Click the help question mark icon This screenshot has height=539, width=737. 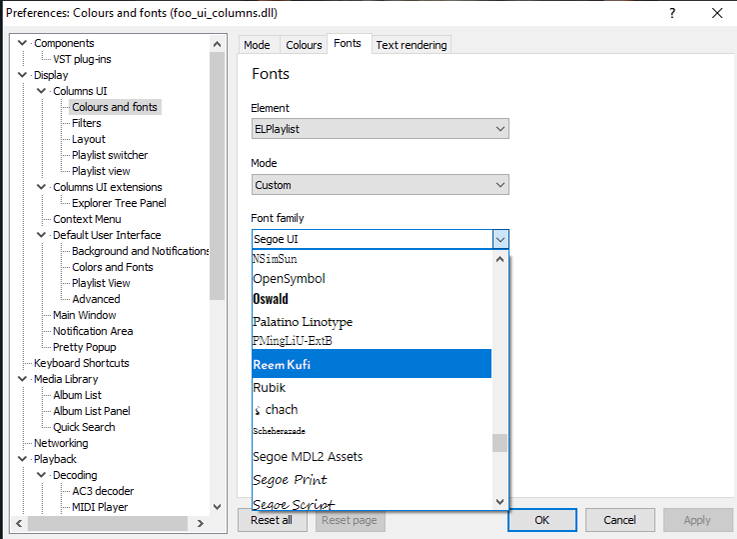coord(671,13)
